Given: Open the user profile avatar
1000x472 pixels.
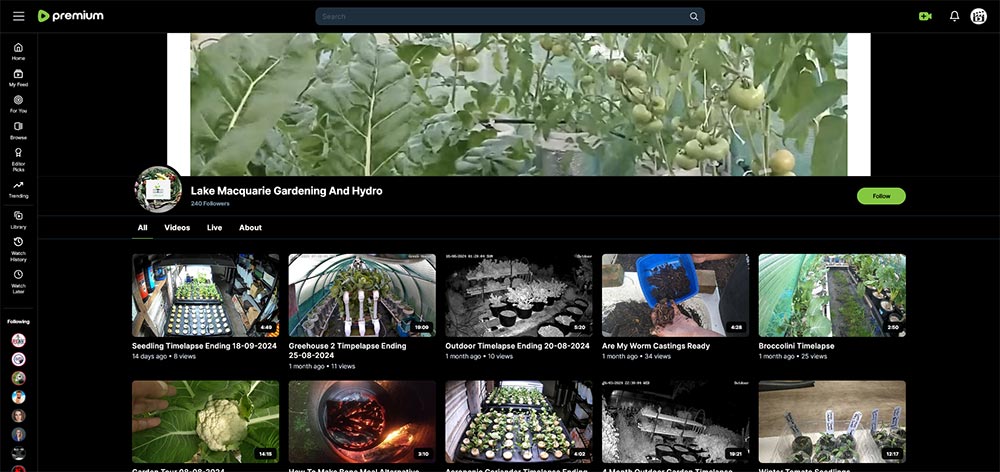Looking at the screenshot, I should coord(978,17).
